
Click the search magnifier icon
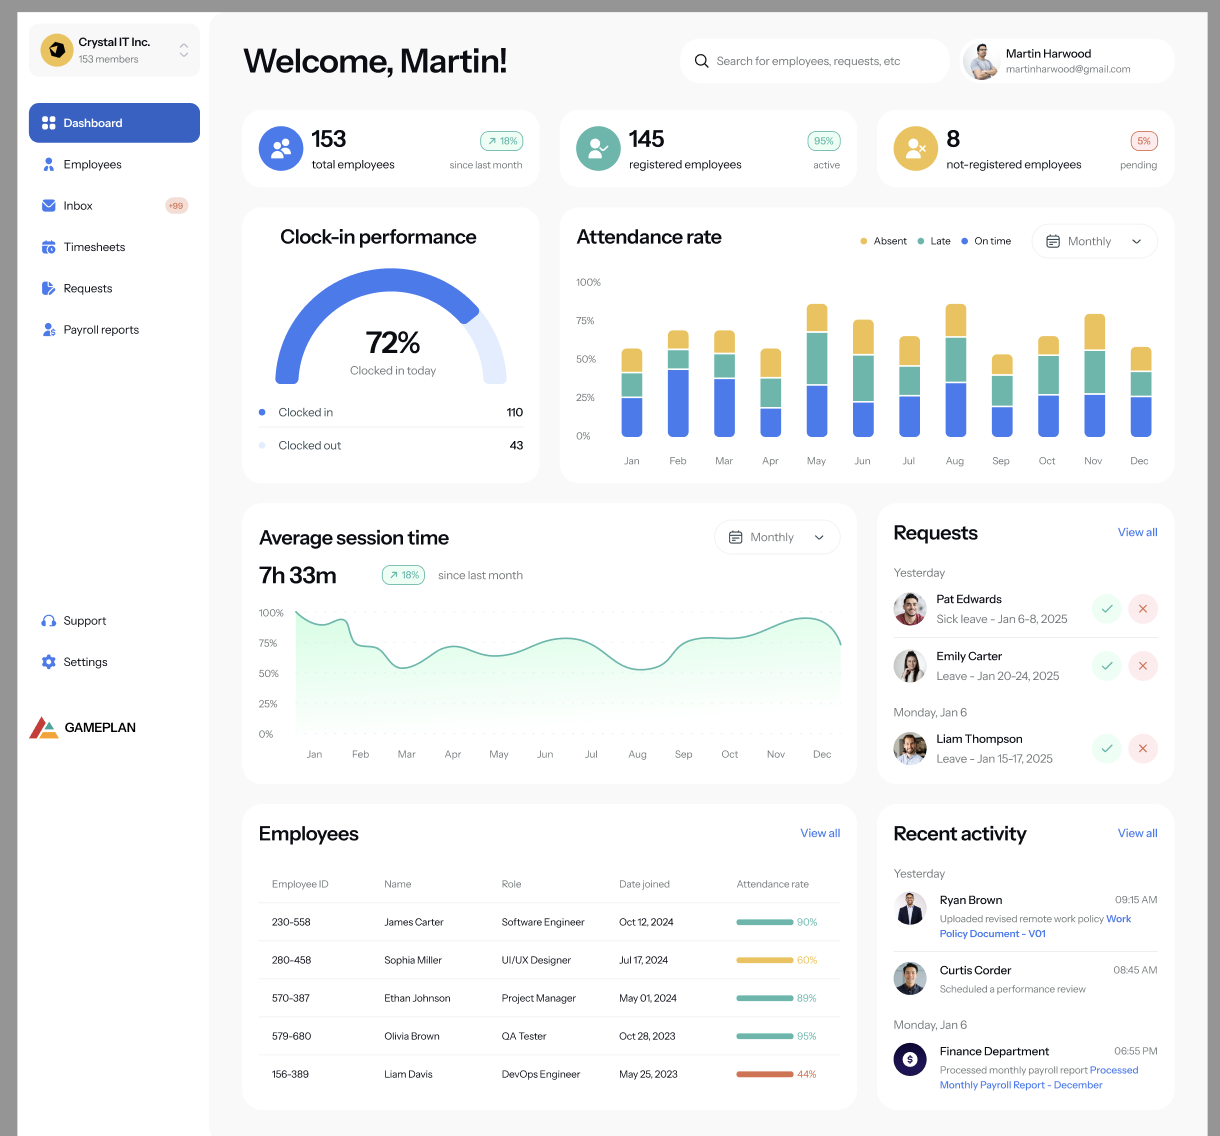(x=701, y=61)
